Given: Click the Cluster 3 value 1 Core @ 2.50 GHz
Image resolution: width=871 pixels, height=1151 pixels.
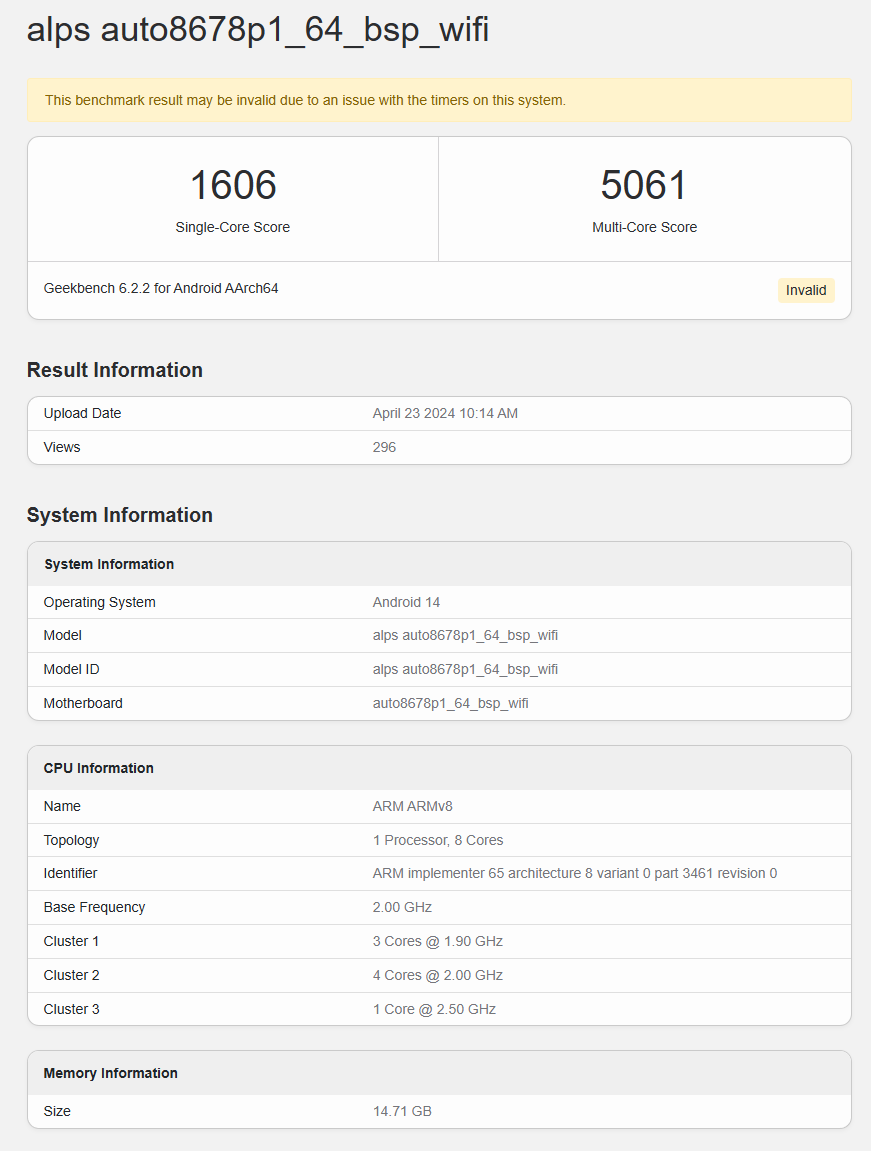Looking at the screenshot, I should (x=434, y=1009).
